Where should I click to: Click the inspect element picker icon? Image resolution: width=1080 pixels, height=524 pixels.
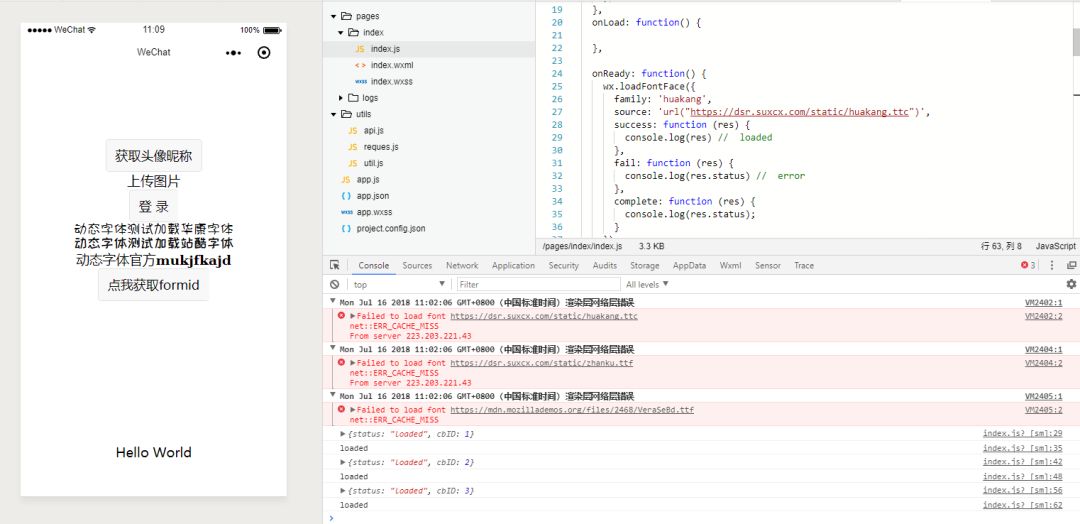pos(335,265)
